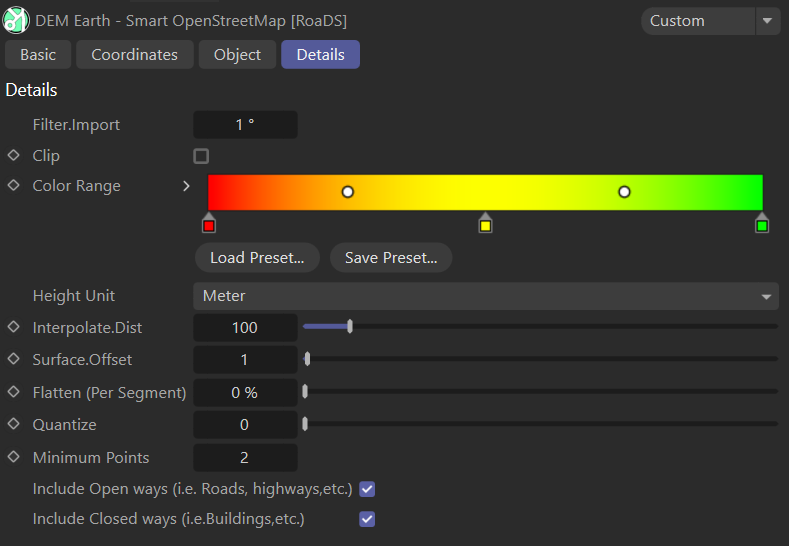Screen dimensions: 789x546
Task: Click the Interpolate.Dist slider handle
Action: click(350, 327)
